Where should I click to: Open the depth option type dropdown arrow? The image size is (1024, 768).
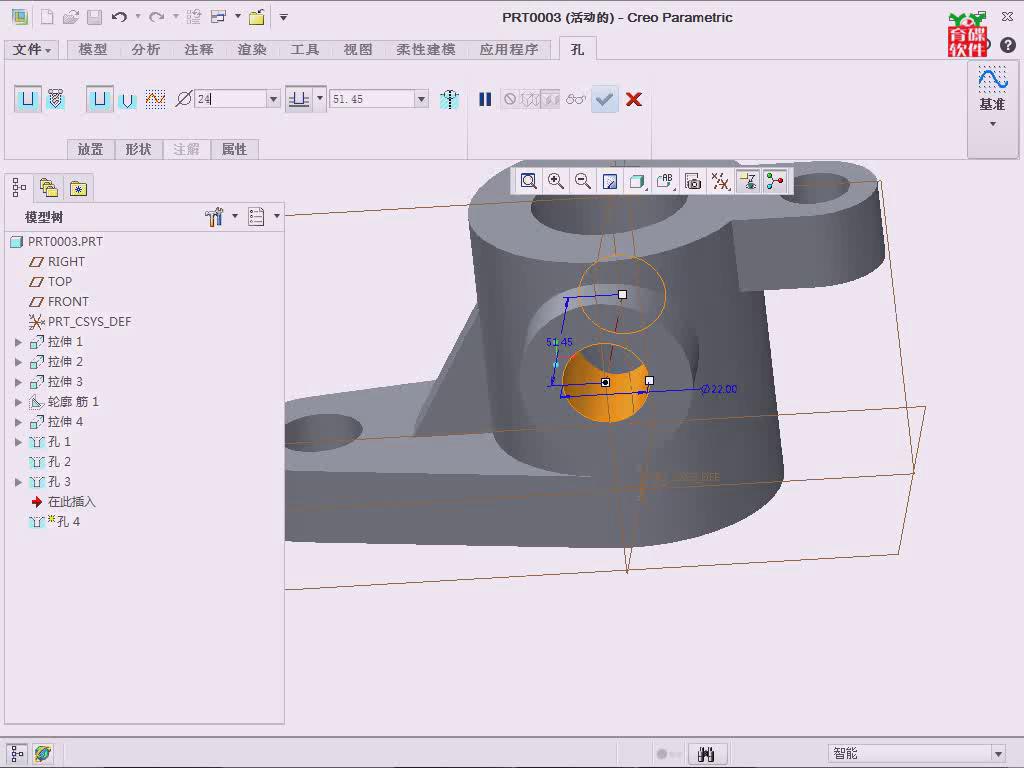(320, 99)
